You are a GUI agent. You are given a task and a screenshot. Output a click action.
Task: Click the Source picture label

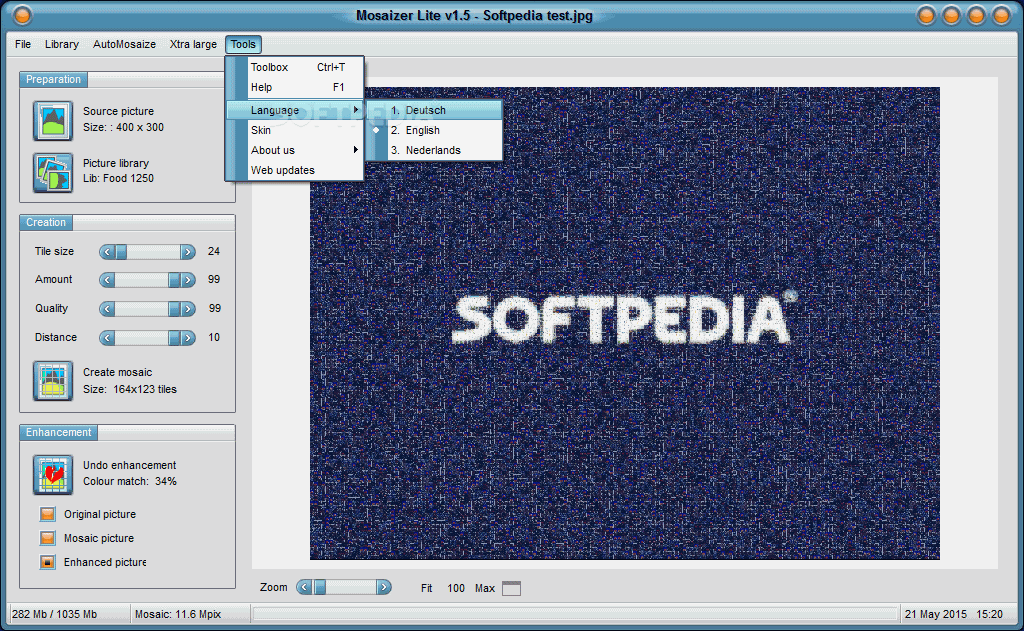pyautogui.click(x=118, y=111)
